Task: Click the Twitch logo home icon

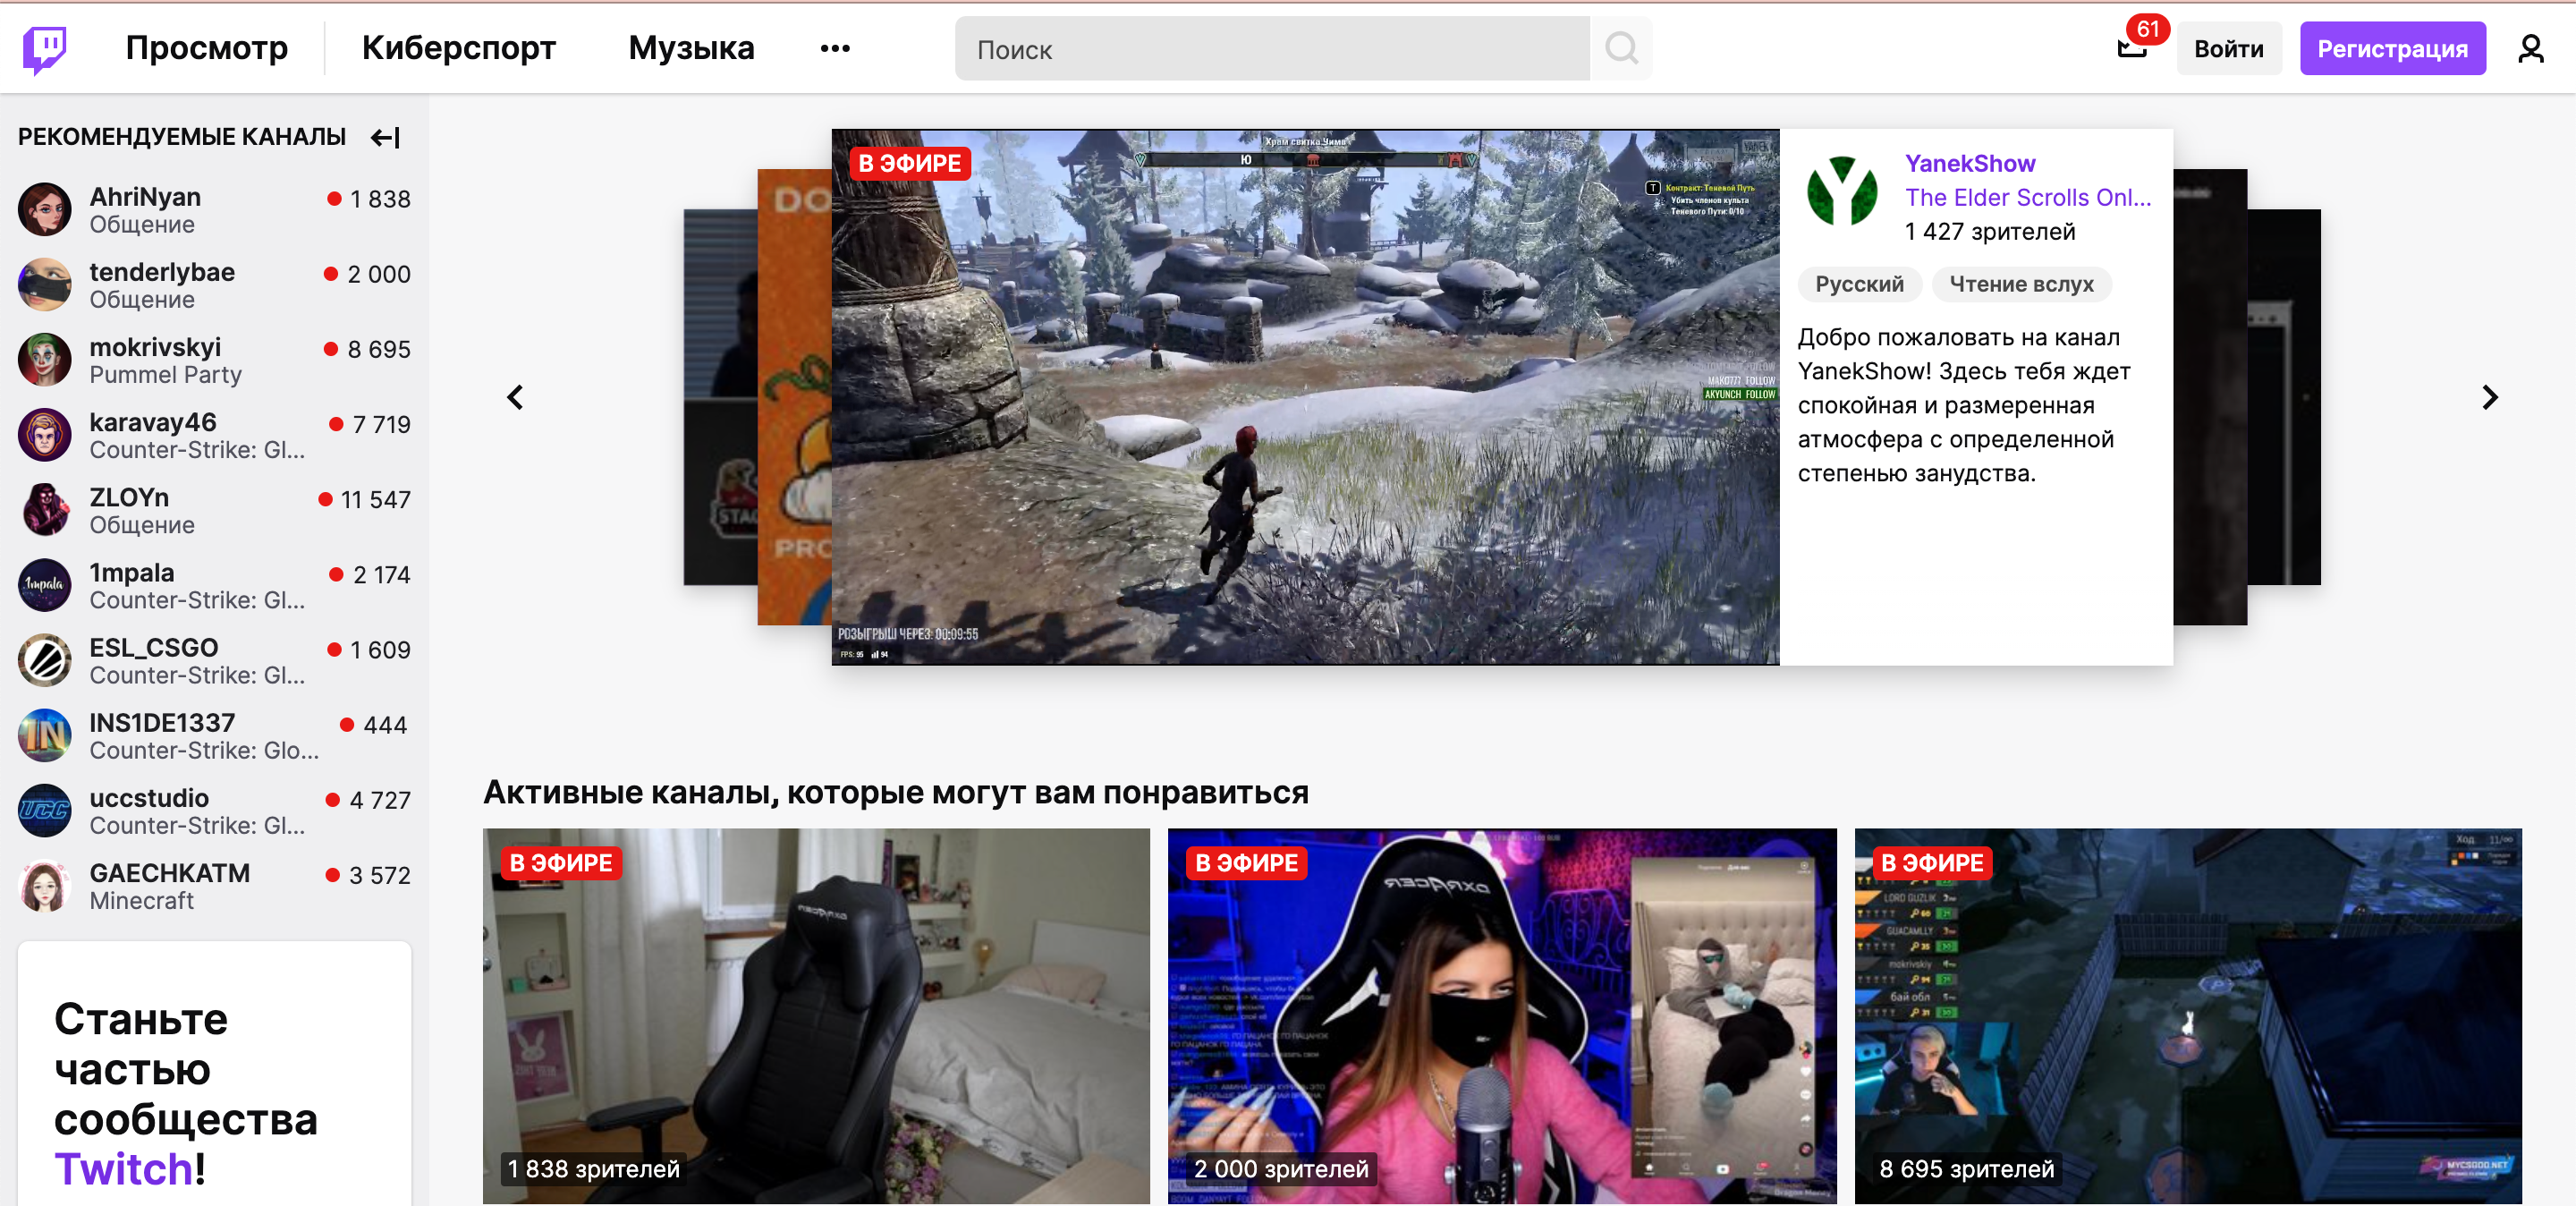Action: coord(45,48)
